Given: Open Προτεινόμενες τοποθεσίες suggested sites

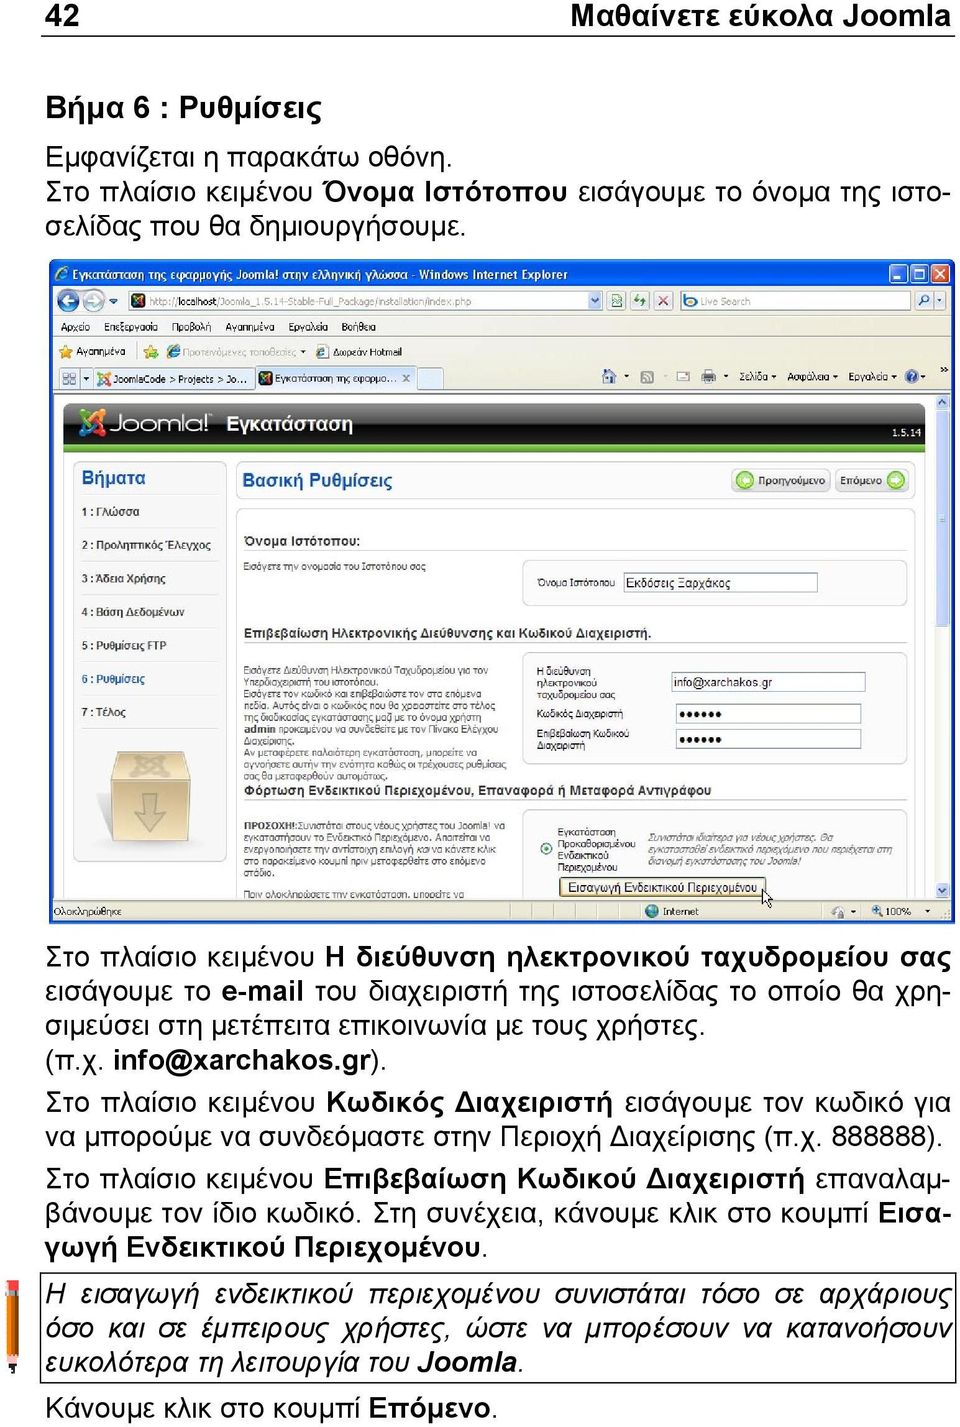Looking at the screenshot, I should coord(236,352).
